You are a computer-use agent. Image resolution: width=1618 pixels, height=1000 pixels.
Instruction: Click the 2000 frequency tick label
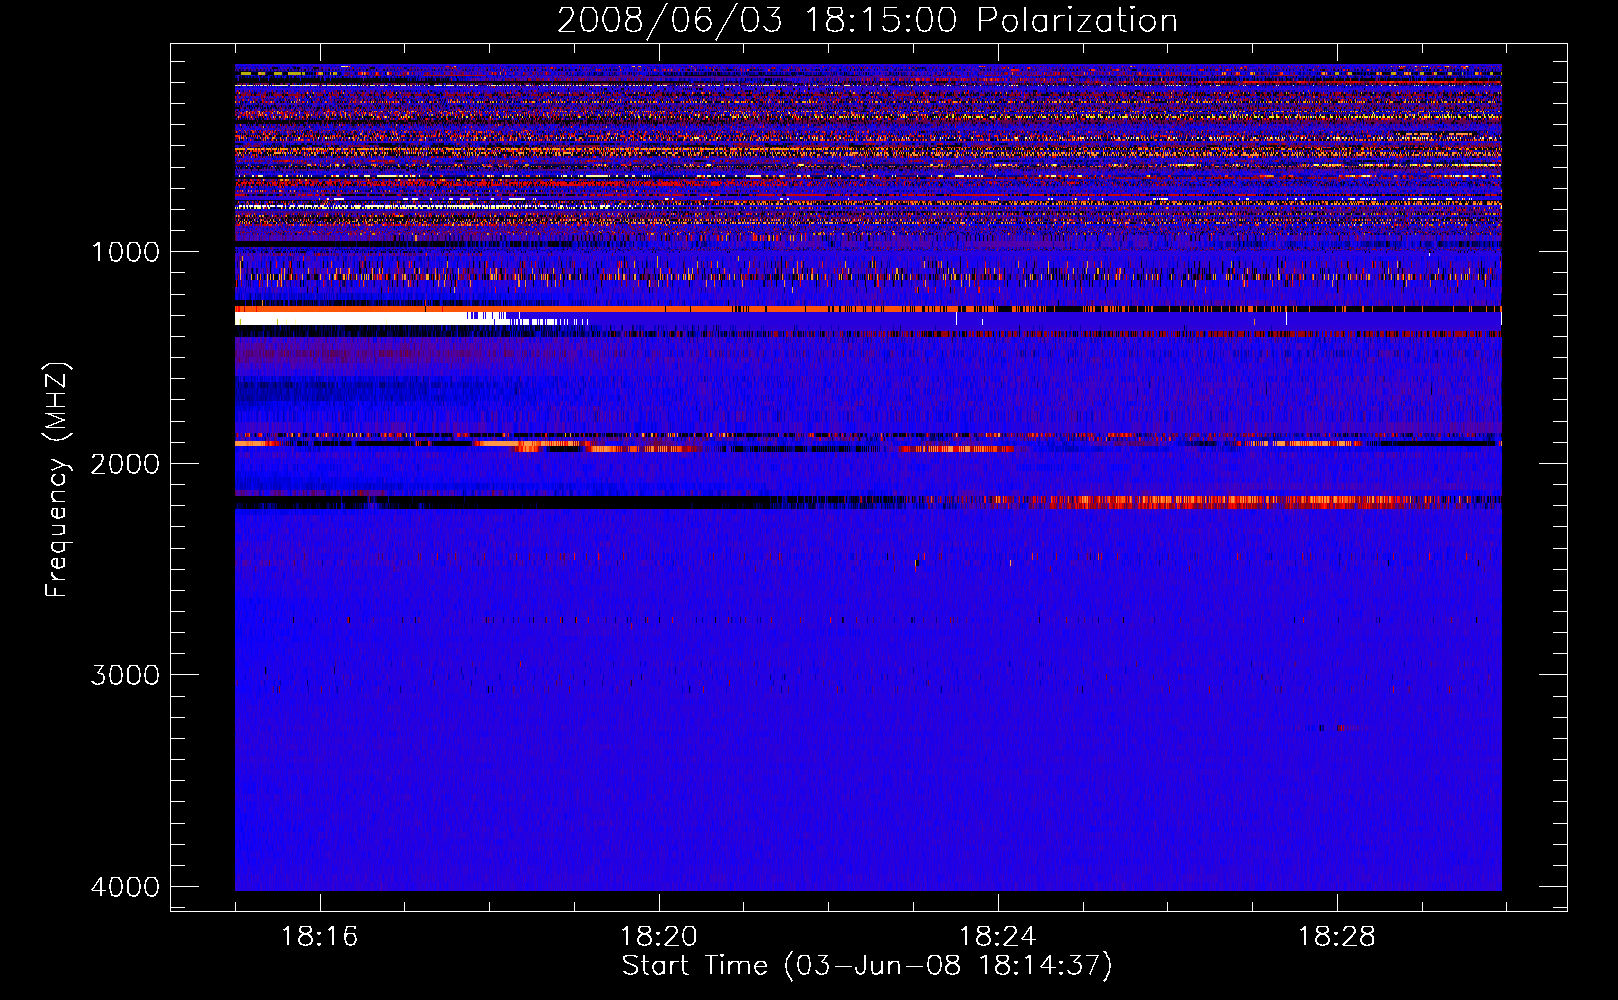(125, 463)
